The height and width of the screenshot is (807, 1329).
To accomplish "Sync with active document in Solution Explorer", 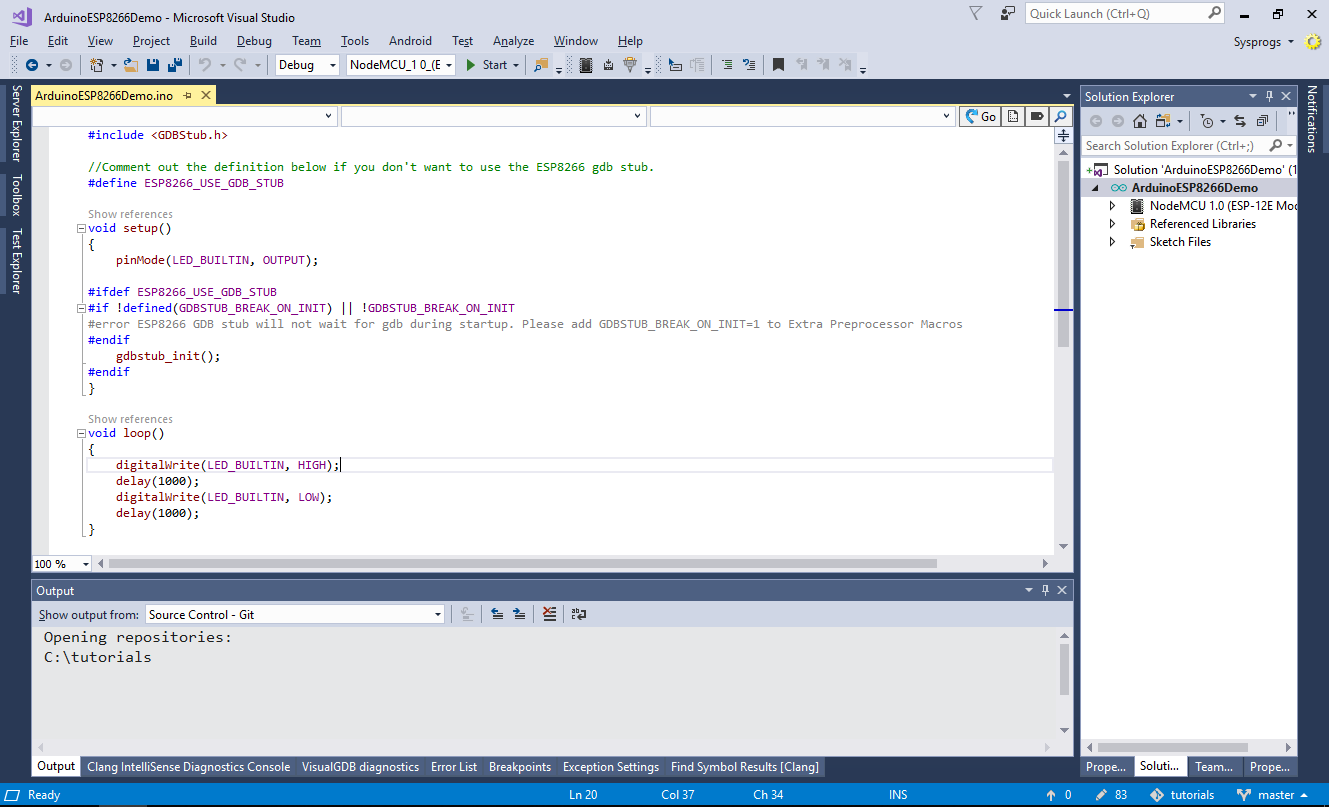I will pos(1240,121).
